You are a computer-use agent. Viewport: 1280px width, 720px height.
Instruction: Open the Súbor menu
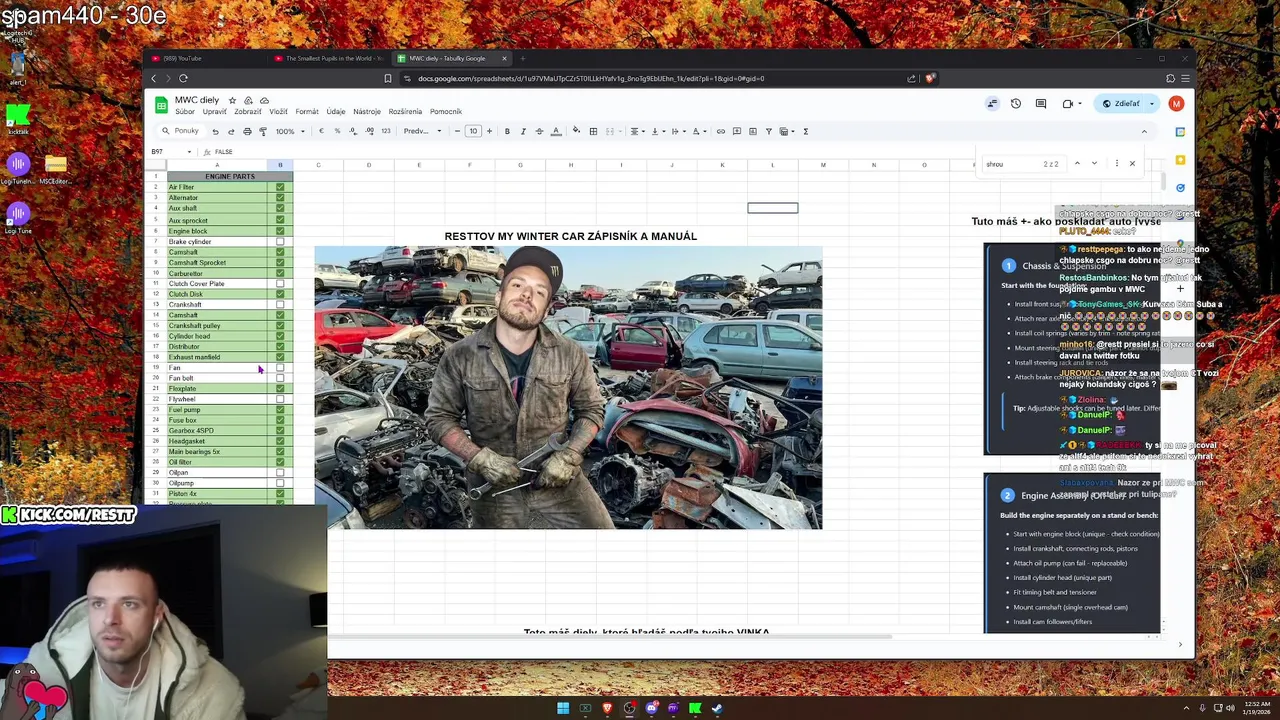tap(185, 112)
